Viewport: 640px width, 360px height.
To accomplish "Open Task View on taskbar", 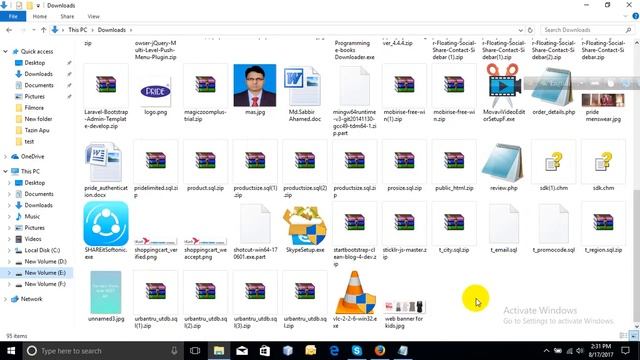I will [x=195, y=351].
